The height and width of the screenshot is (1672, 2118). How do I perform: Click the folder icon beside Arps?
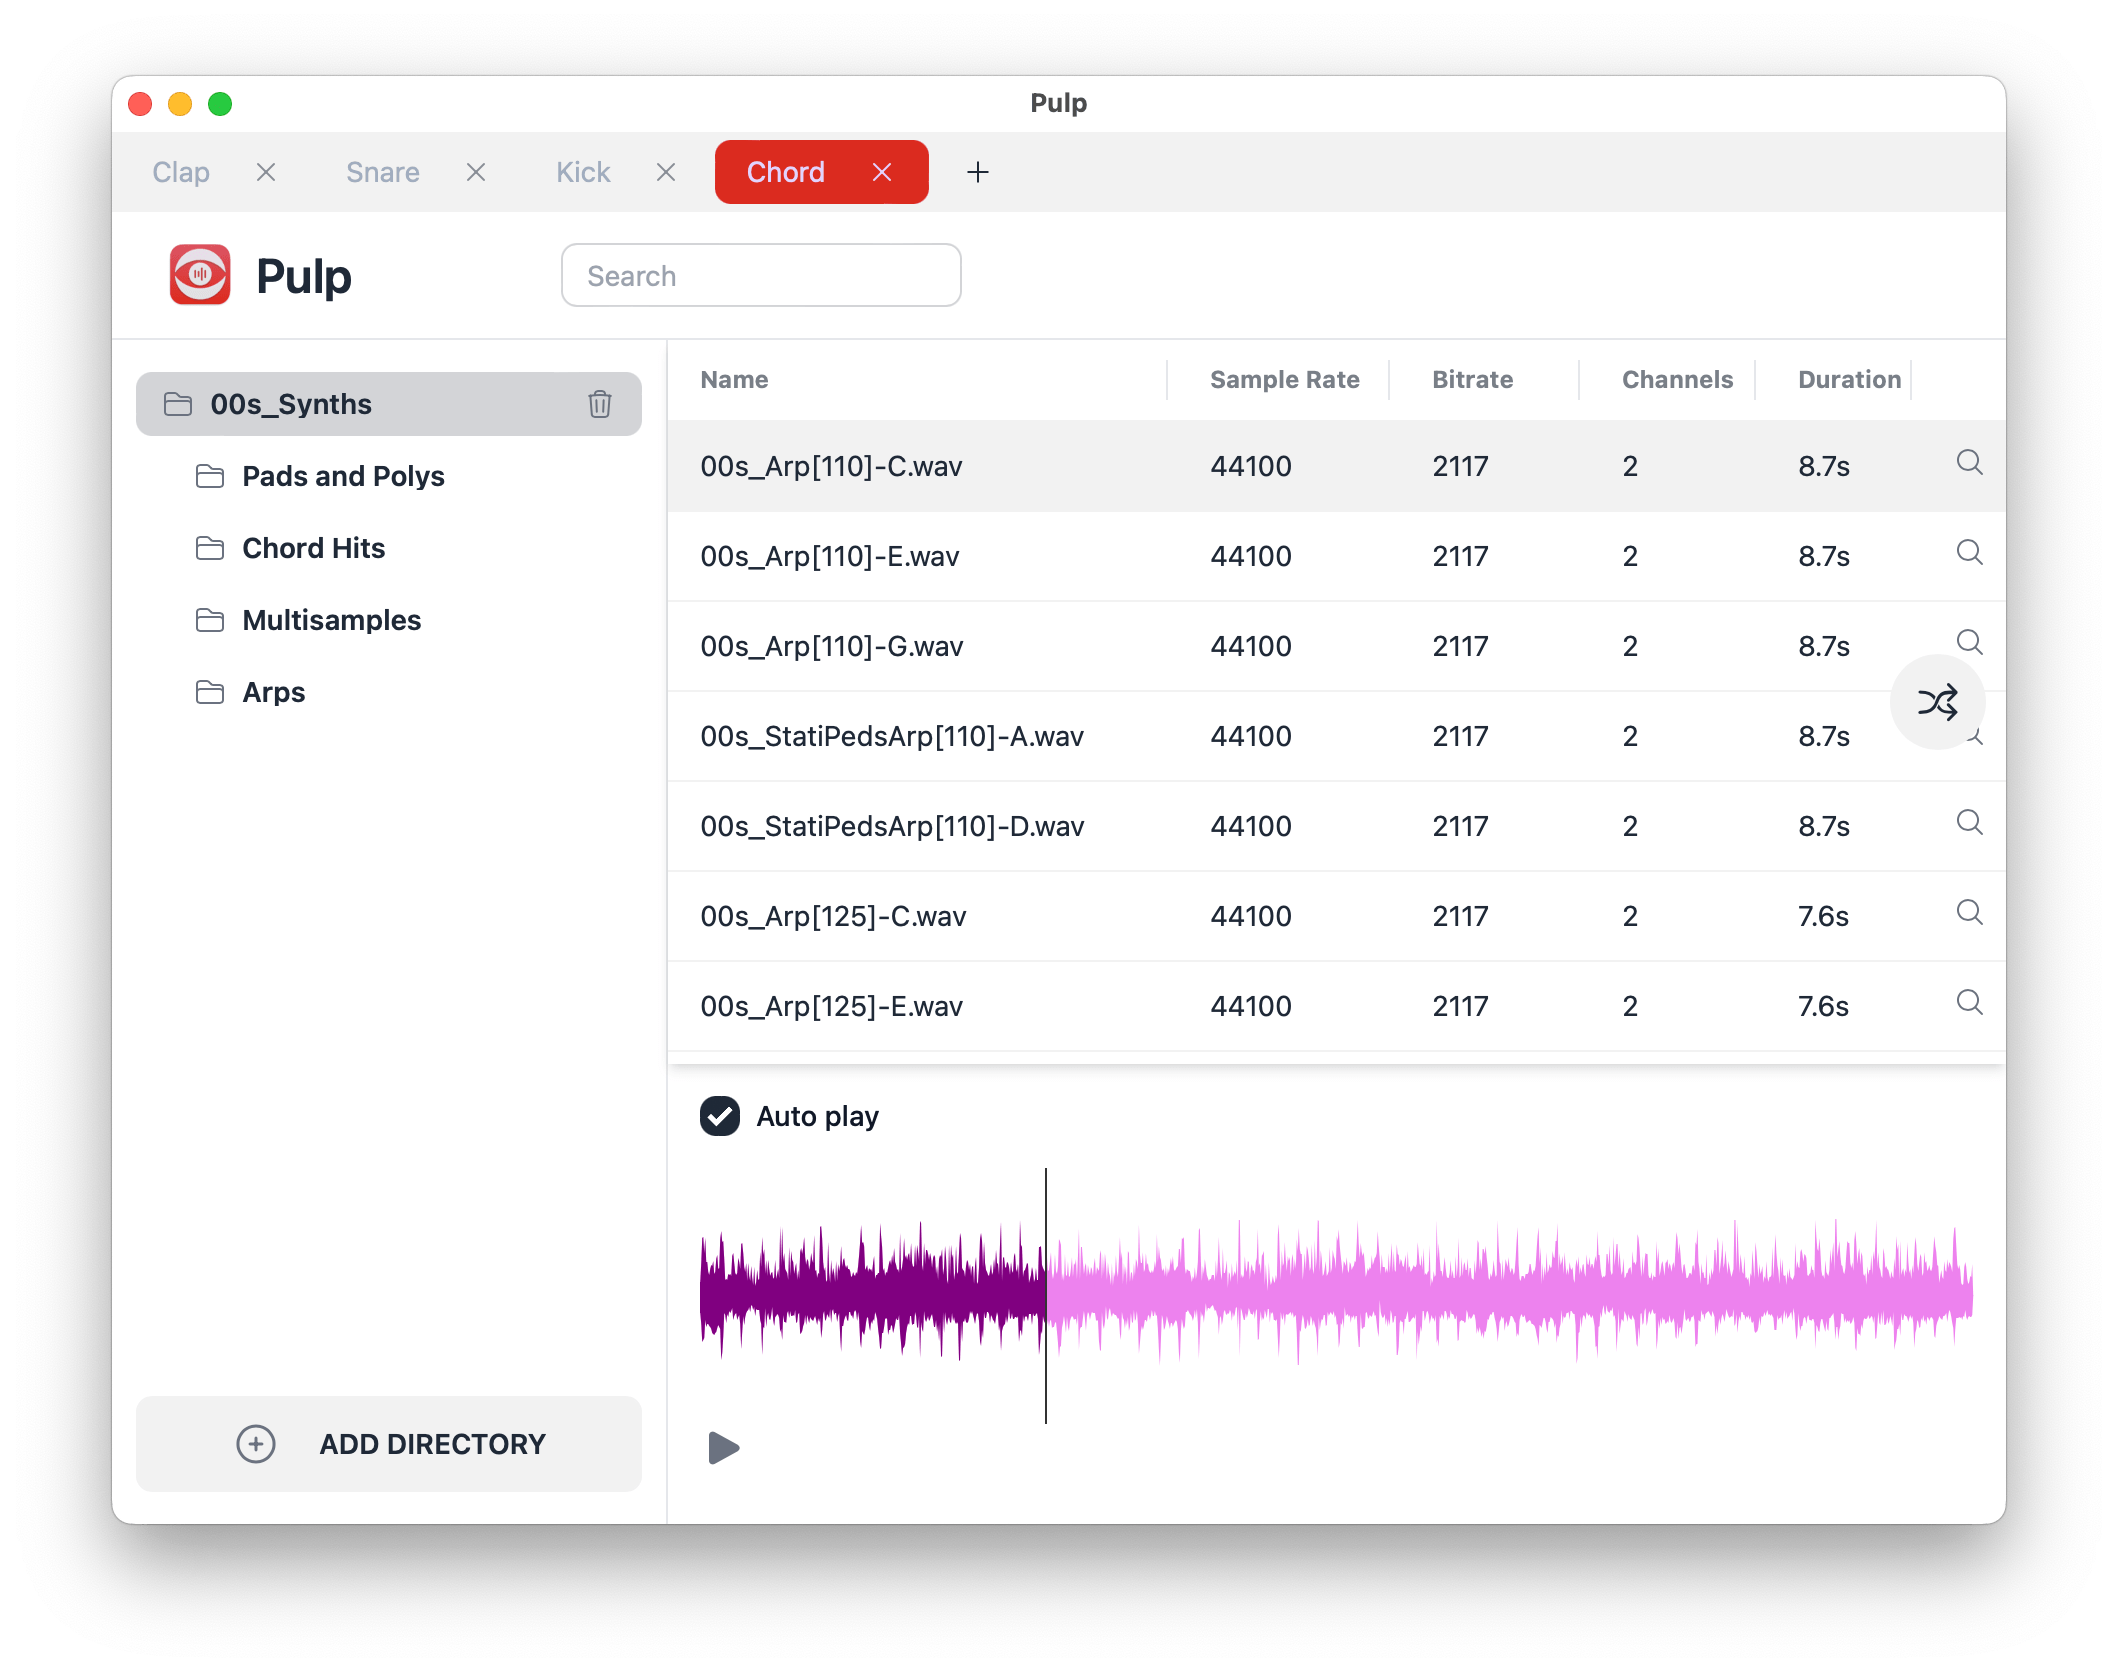click(211, 691)
